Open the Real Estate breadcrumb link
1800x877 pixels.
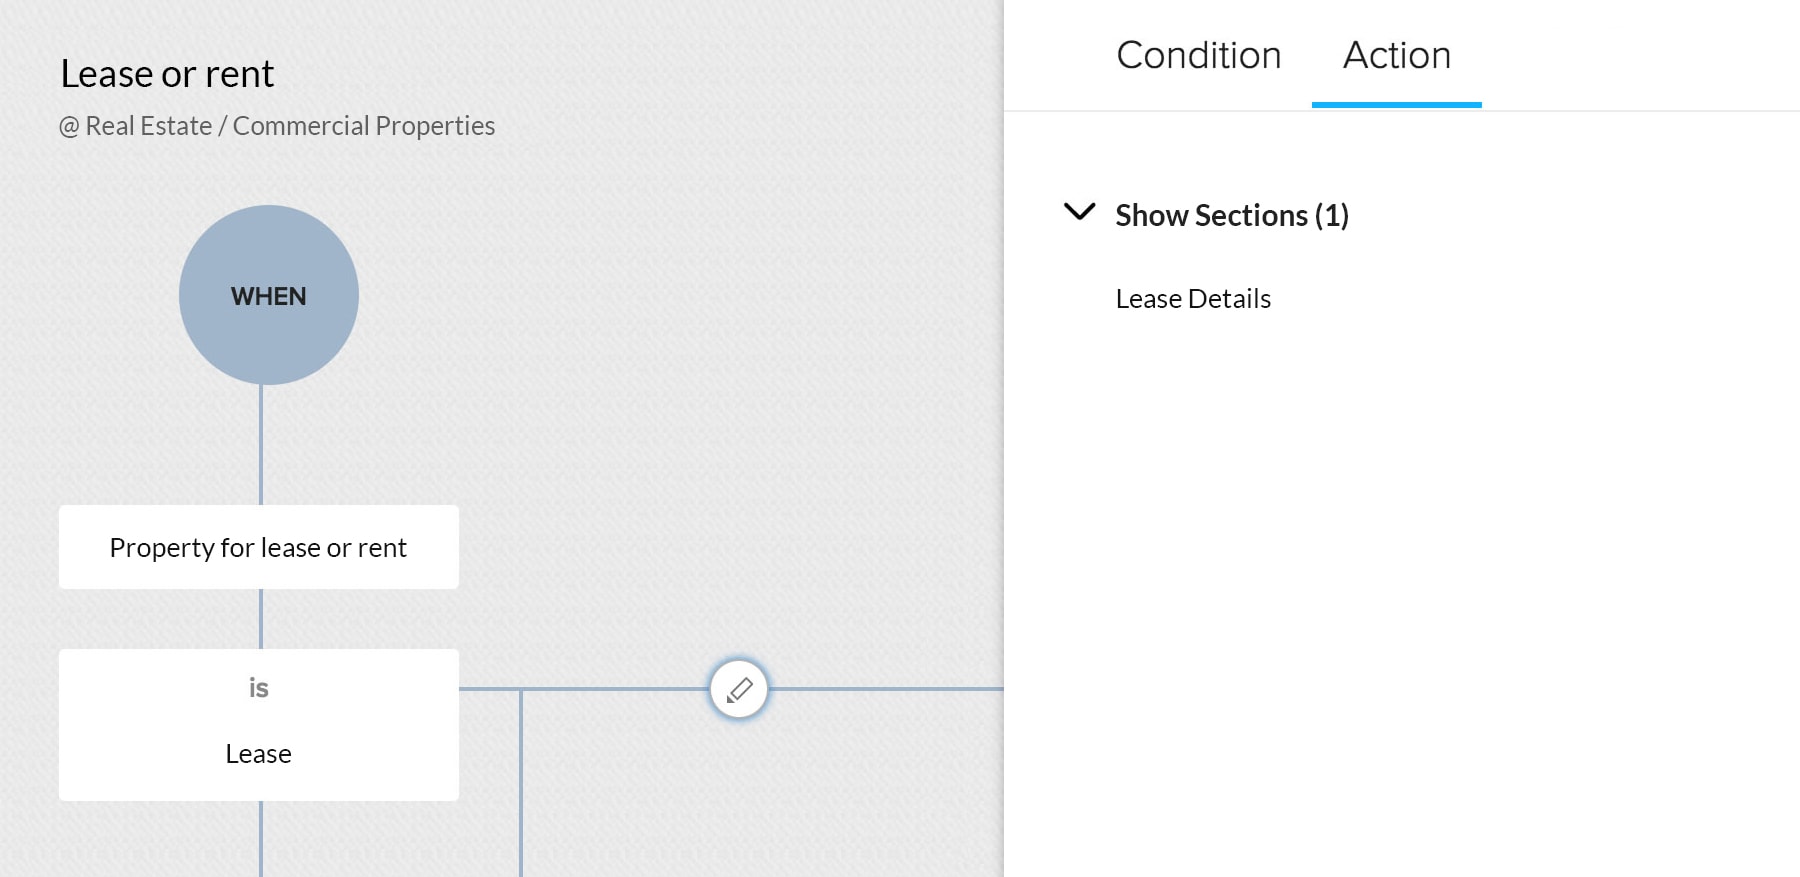149,126
